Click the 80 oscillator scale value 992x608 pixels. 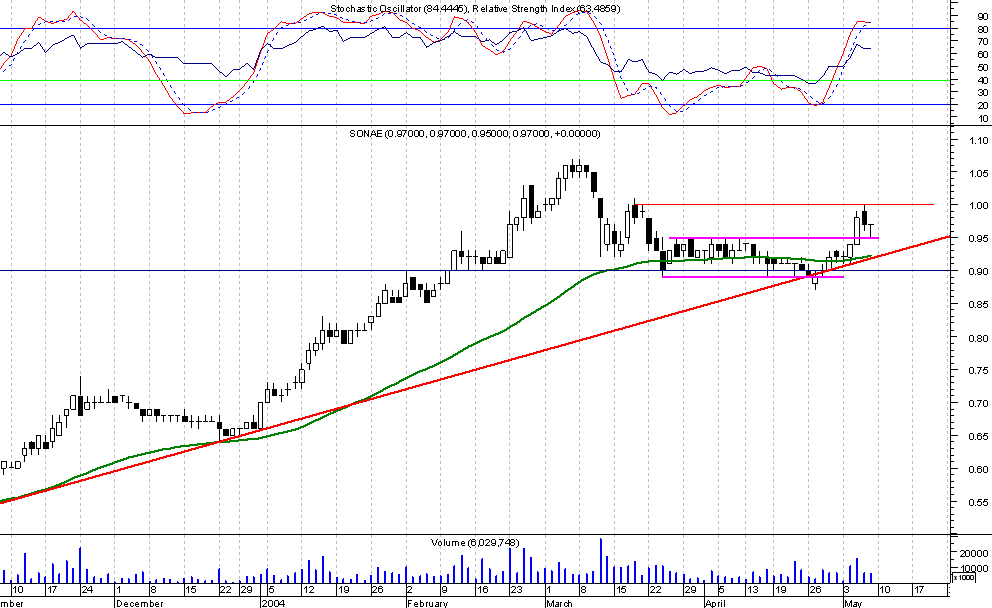click(x=983, y=30)
